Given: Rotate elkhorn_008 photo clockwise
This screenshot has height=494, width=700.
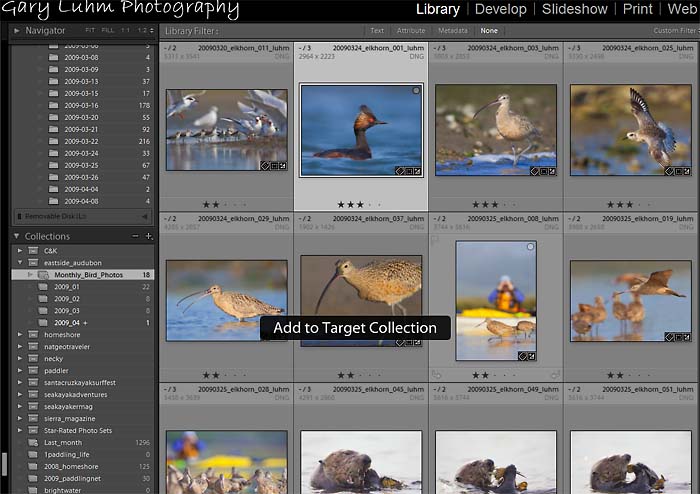Looking at the screenshot, I should tap(555, 375).
